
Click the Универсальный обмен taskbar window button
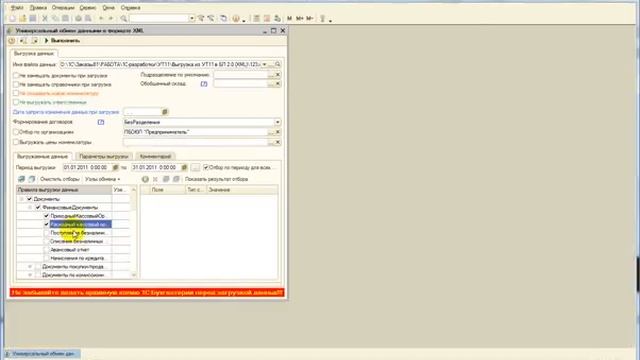(x=42, y=354)
